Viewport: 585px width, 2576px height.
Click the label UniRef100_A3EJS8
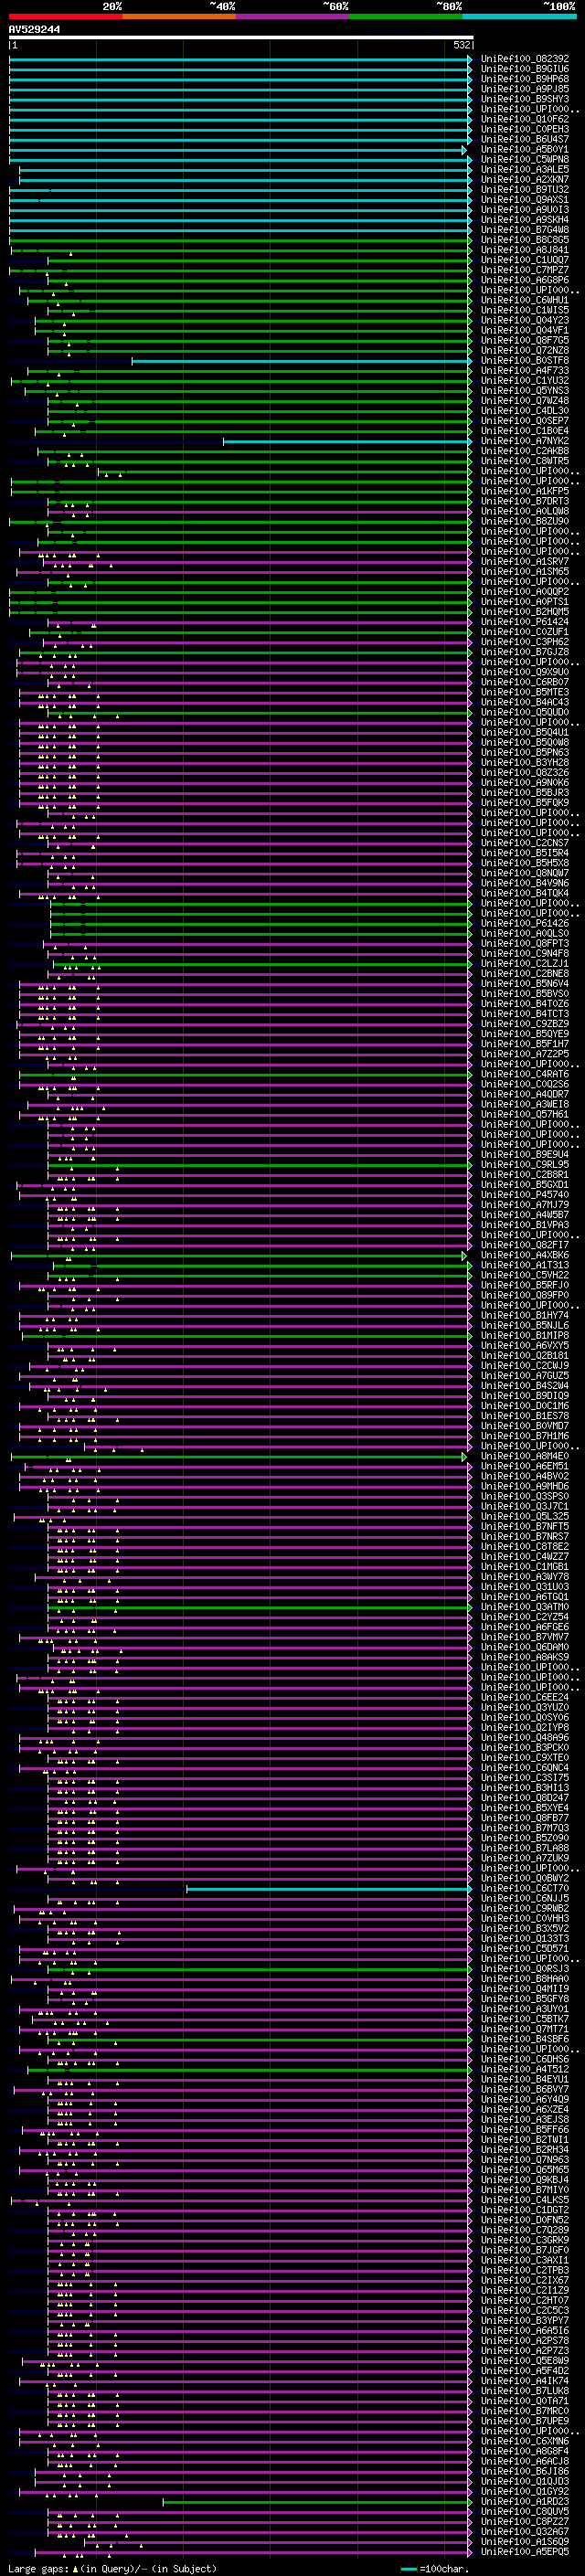pos(525,2119)
